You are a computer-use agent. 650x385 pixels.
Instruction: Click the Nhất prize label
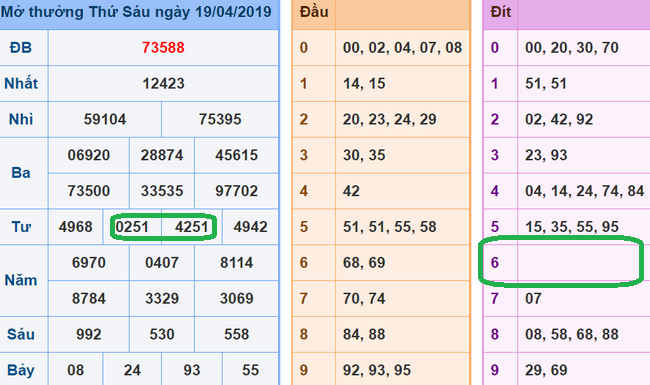point(21,83)
